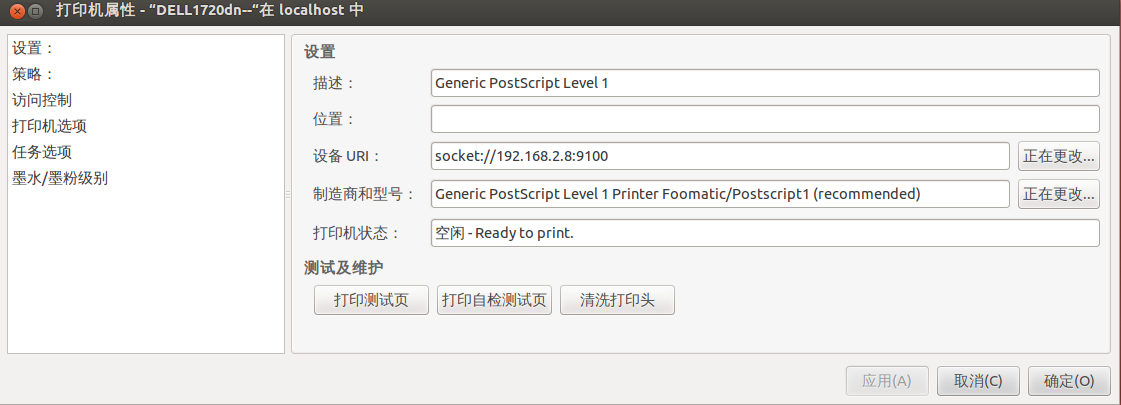Click the 设备 URI socket address field
Image resolution: width=1121 pixels, height=405 pixels.
click(x=720, y=156)
